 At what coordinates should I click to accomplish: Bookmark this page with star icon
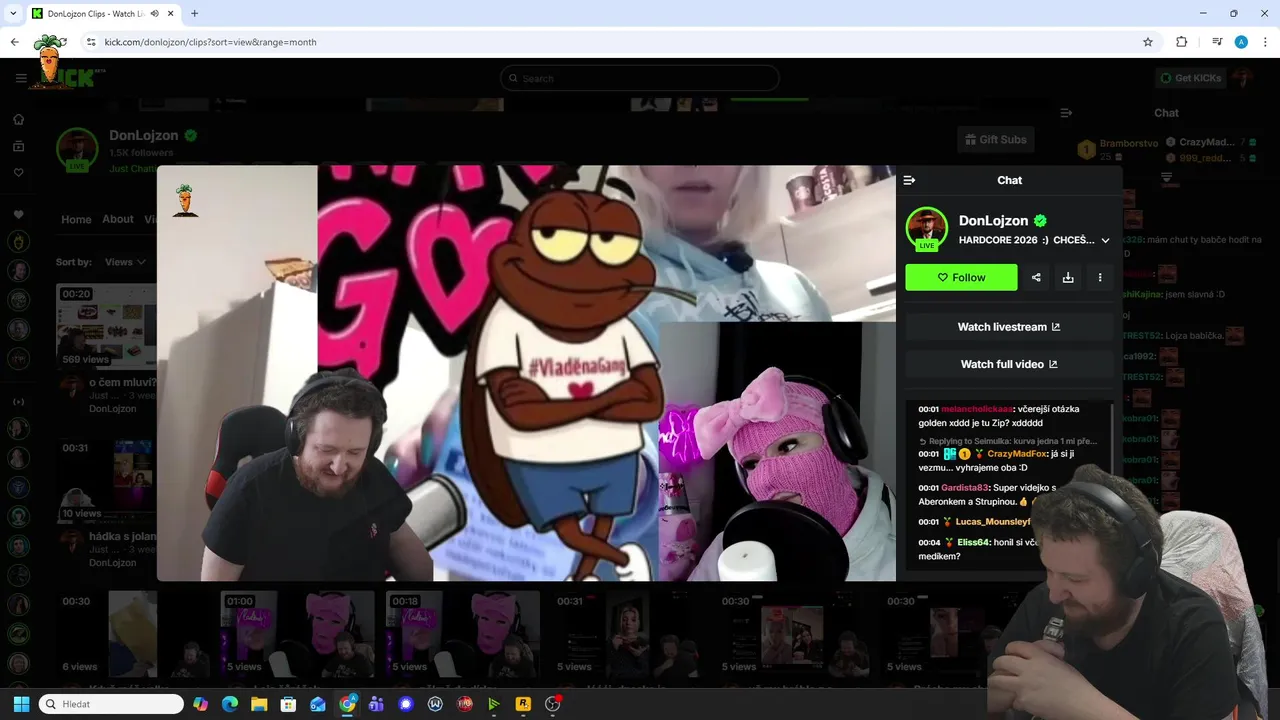pyautogui.click(x=1148, y=42)
